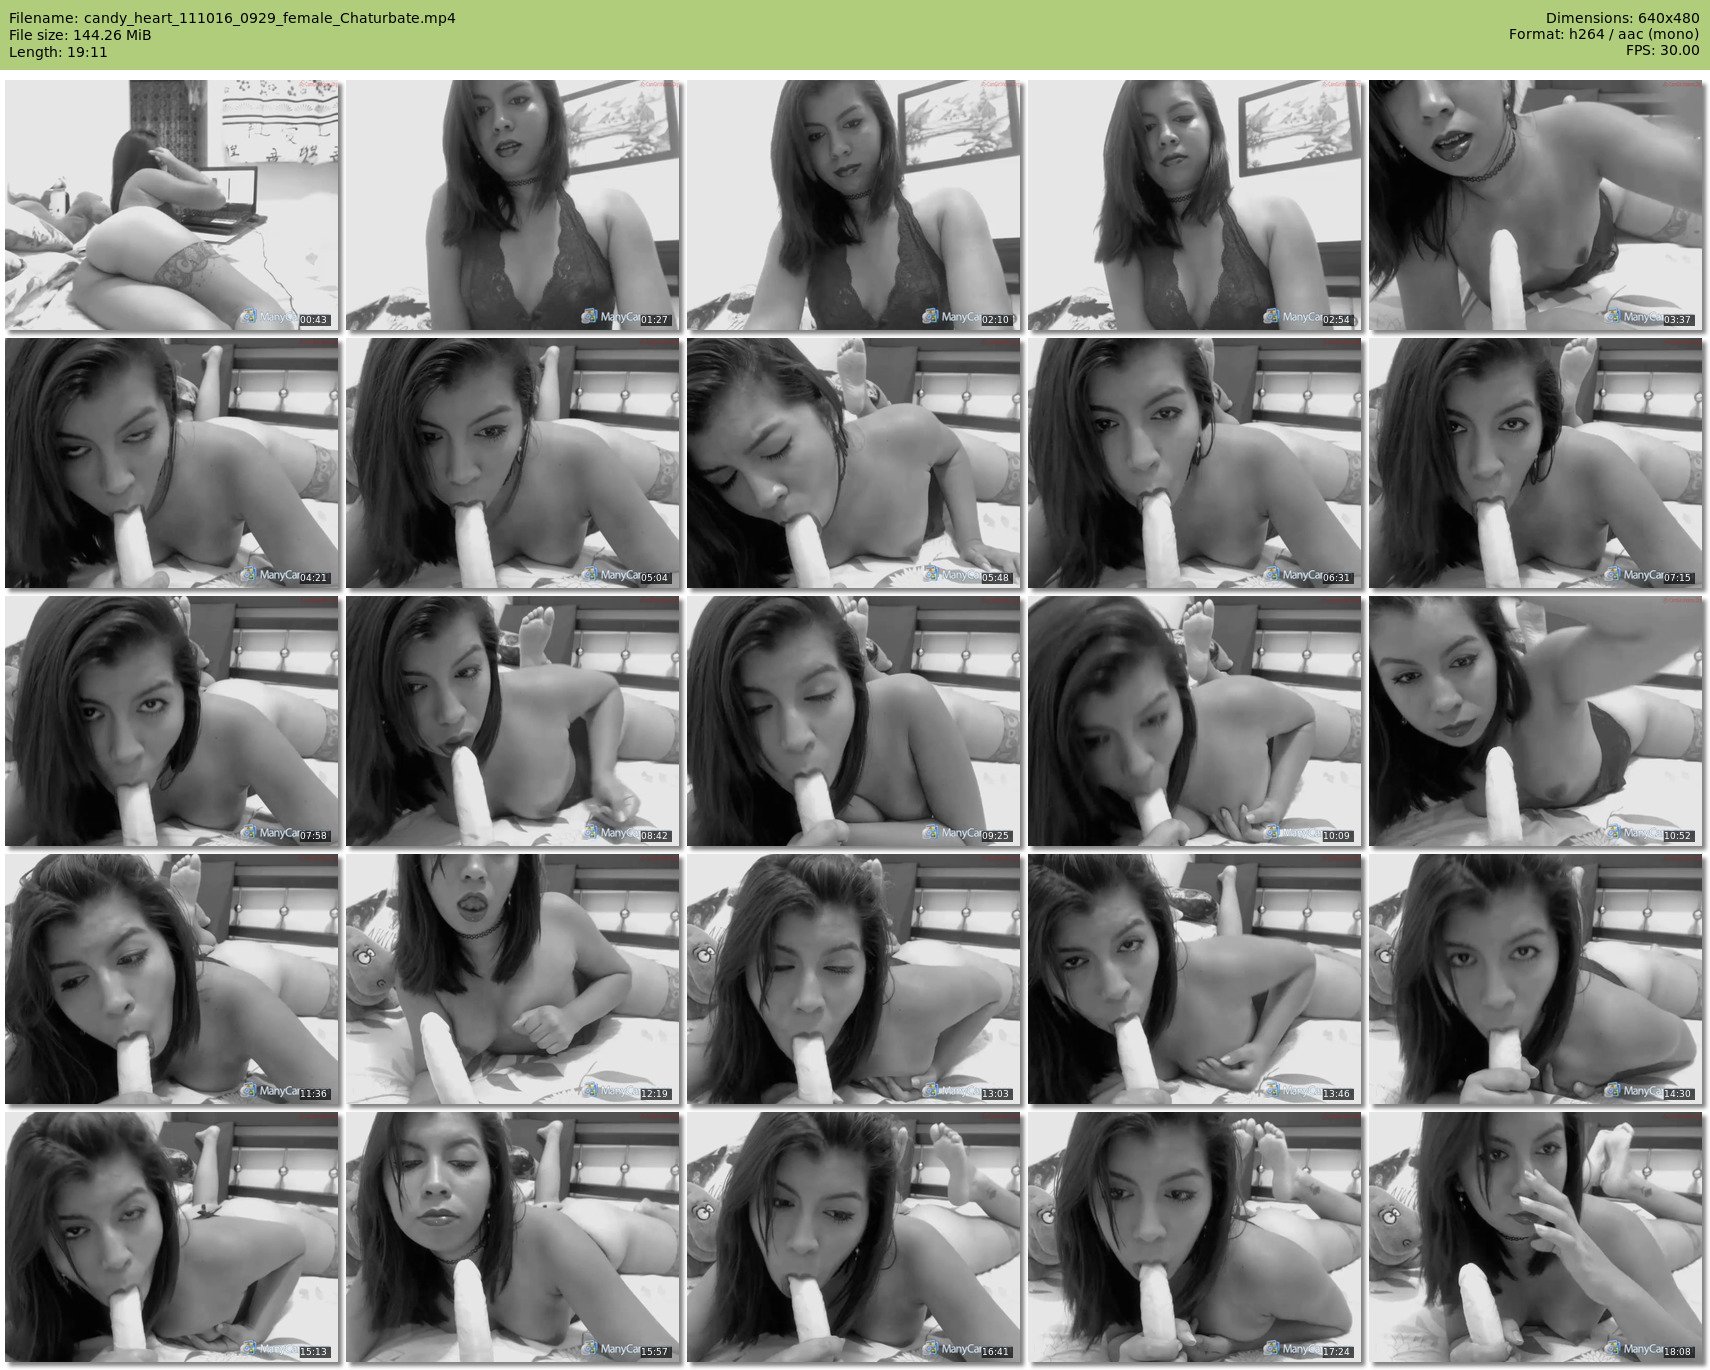Image resolution: width=1710 pixels, height=1370 pixels.
Task: Click the Dimensions 640x480 text
Action: click(1622, 18)
